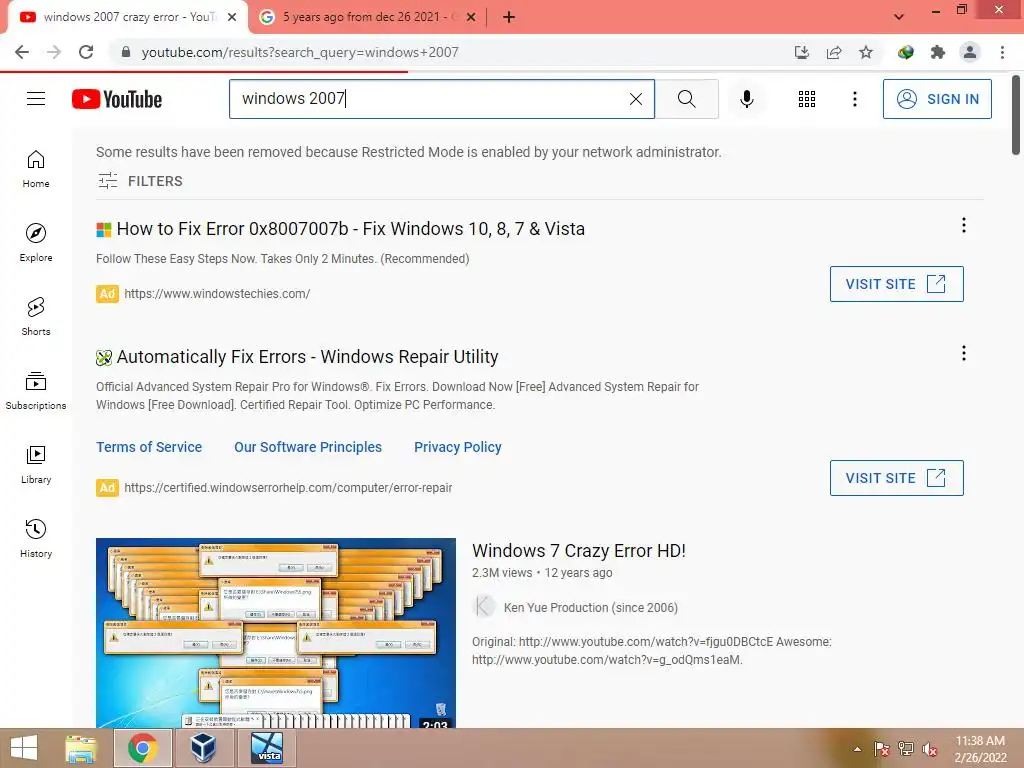Click the windowstechies.com ad URL
1024x768 pixels.
[x=217, y=294]
